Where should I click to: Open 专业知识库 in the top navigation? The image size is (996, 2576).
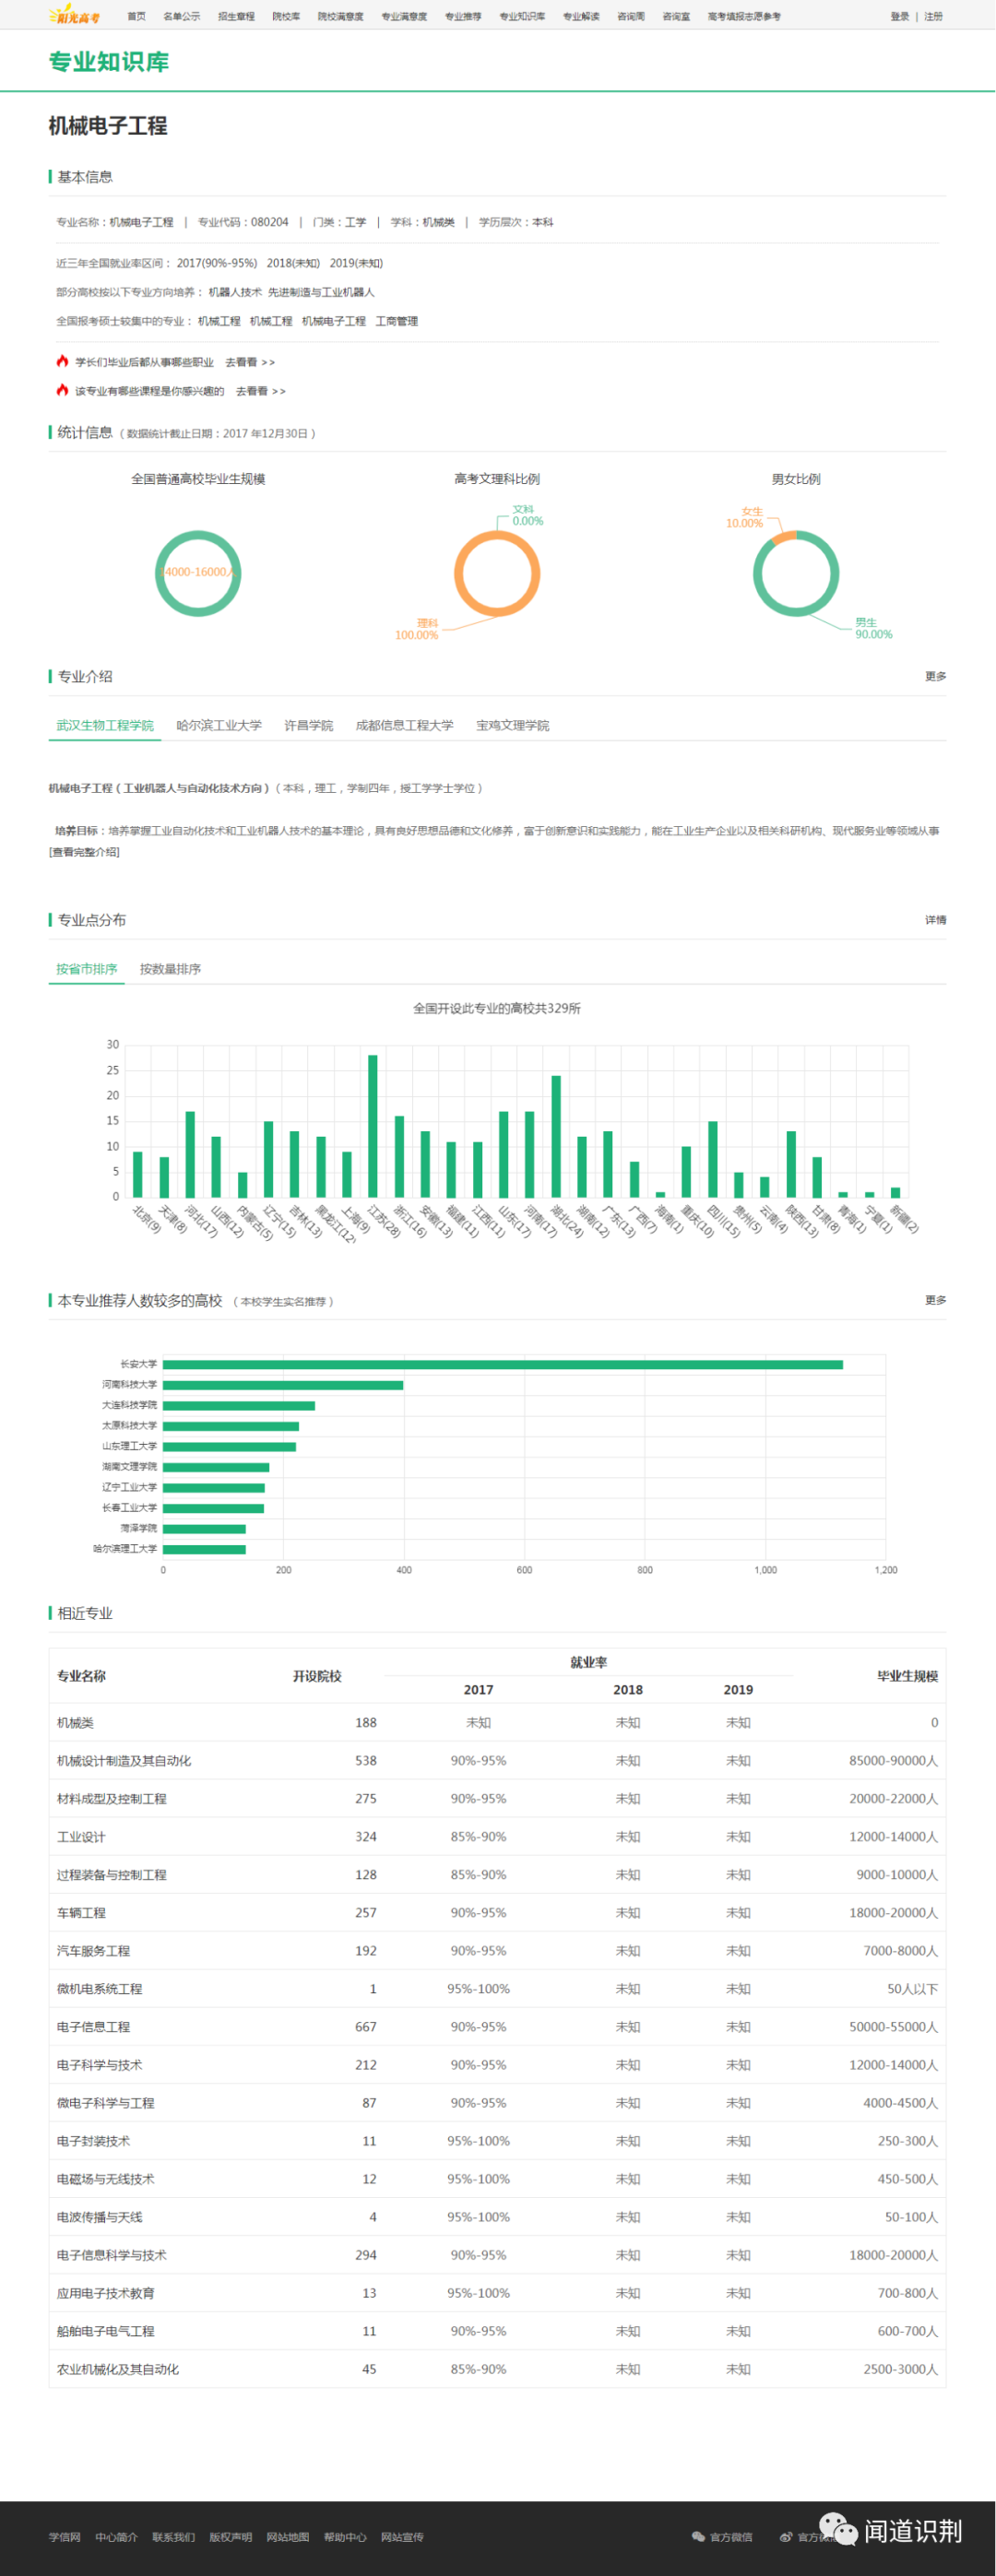(522, 16)
